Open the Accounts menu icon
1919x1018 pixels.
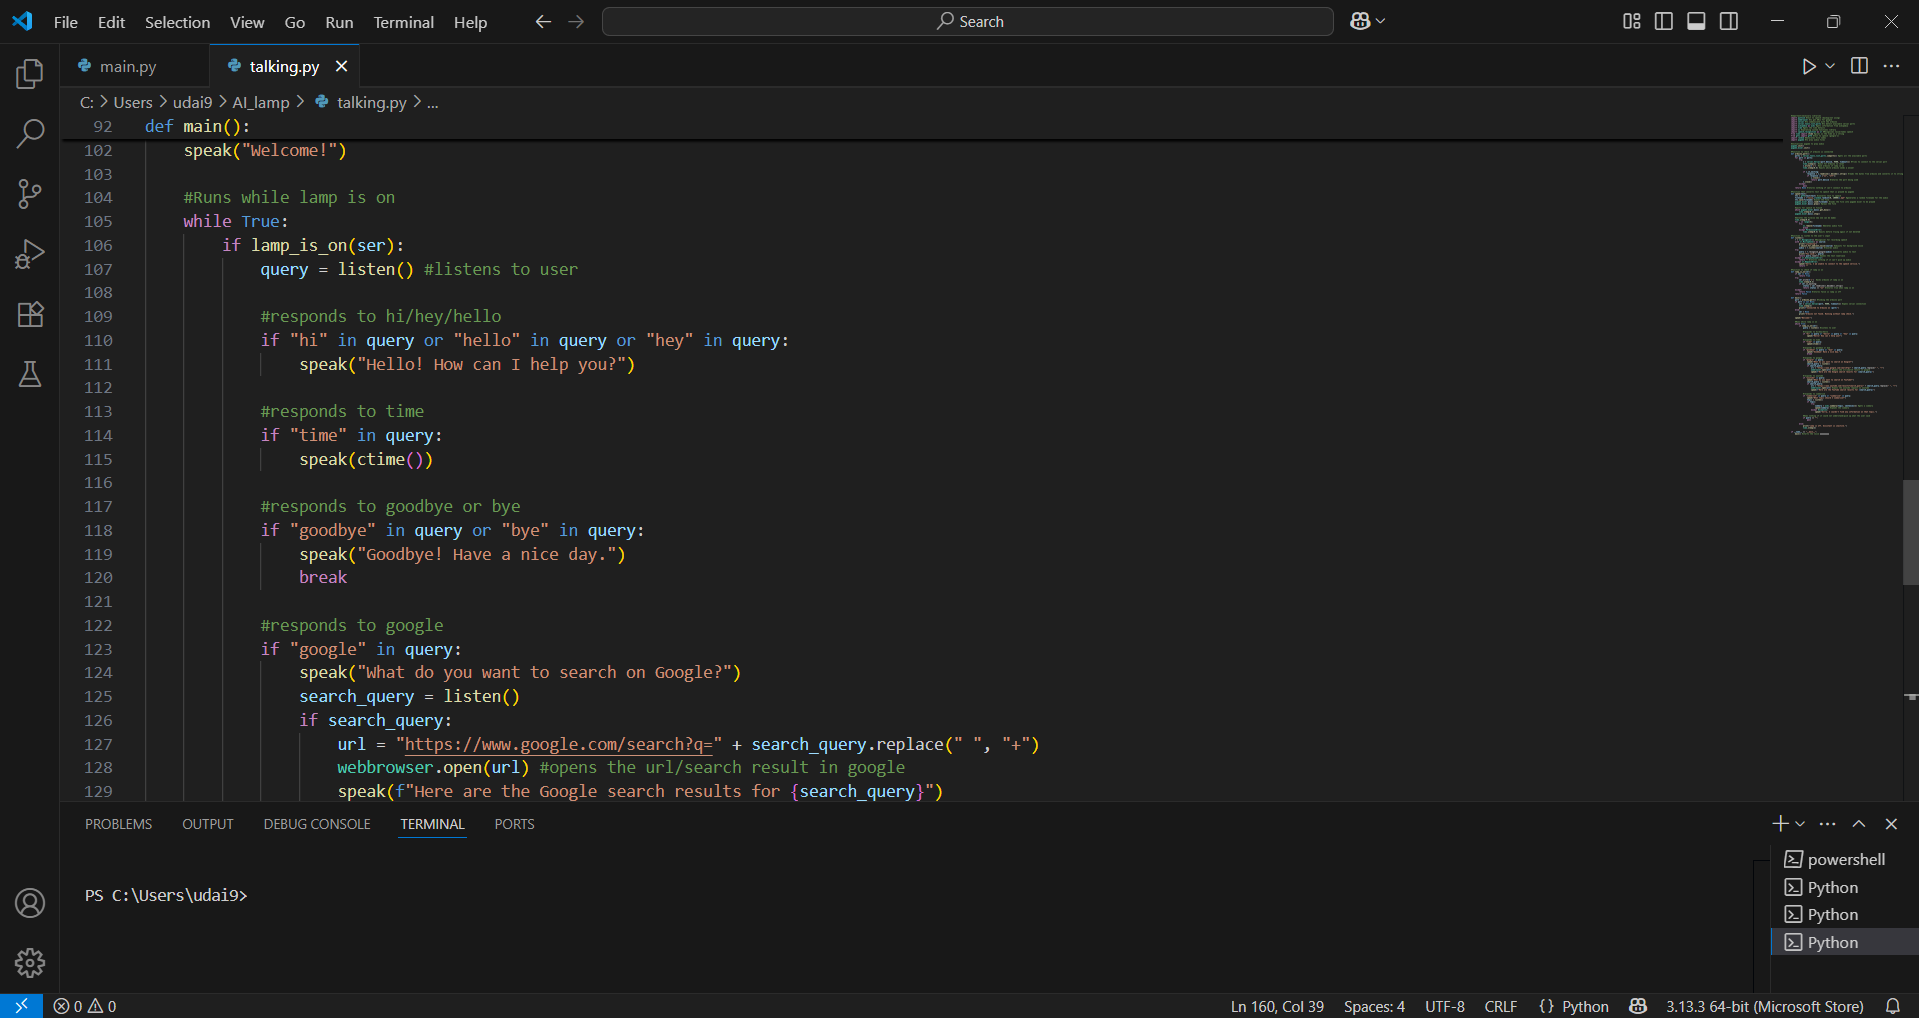(x=30, y=903)
